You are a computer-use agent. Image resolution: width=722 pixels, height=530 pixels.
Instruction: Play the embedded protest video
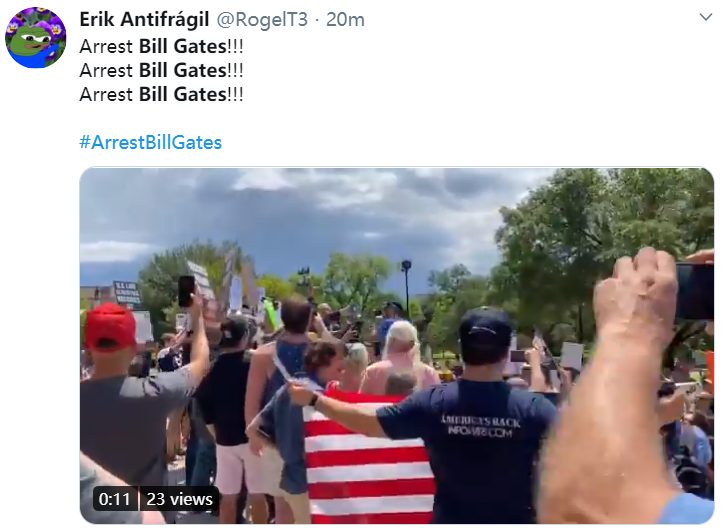click(397, 345)
